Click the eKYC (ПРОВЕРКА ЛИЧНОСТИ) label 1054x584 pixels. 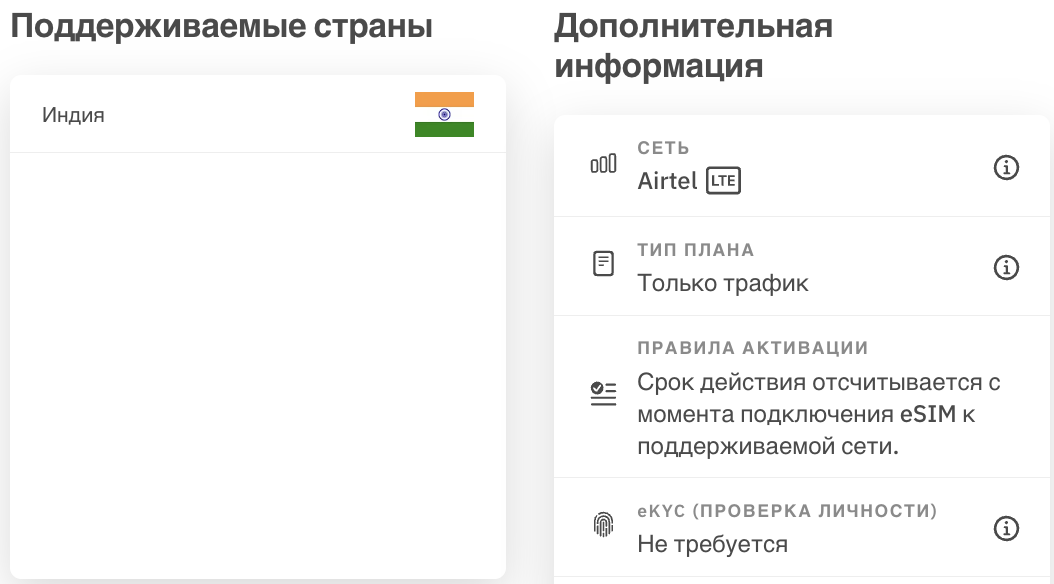(787, 511)
